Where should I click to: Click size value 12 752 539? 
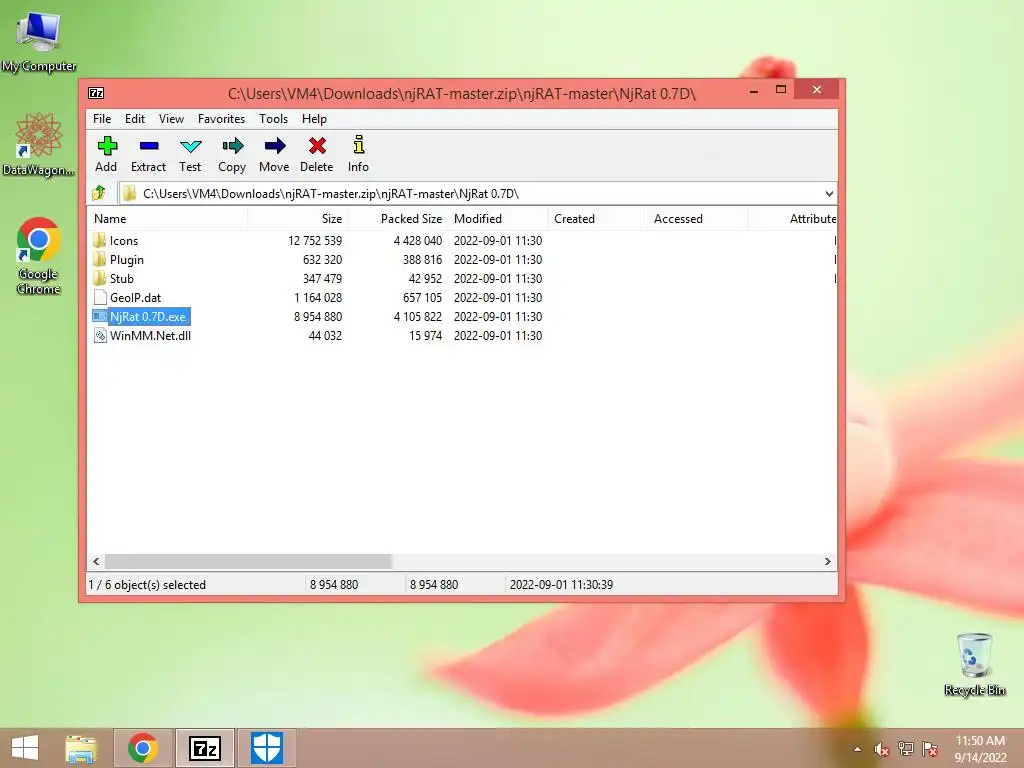pos(315,240)
